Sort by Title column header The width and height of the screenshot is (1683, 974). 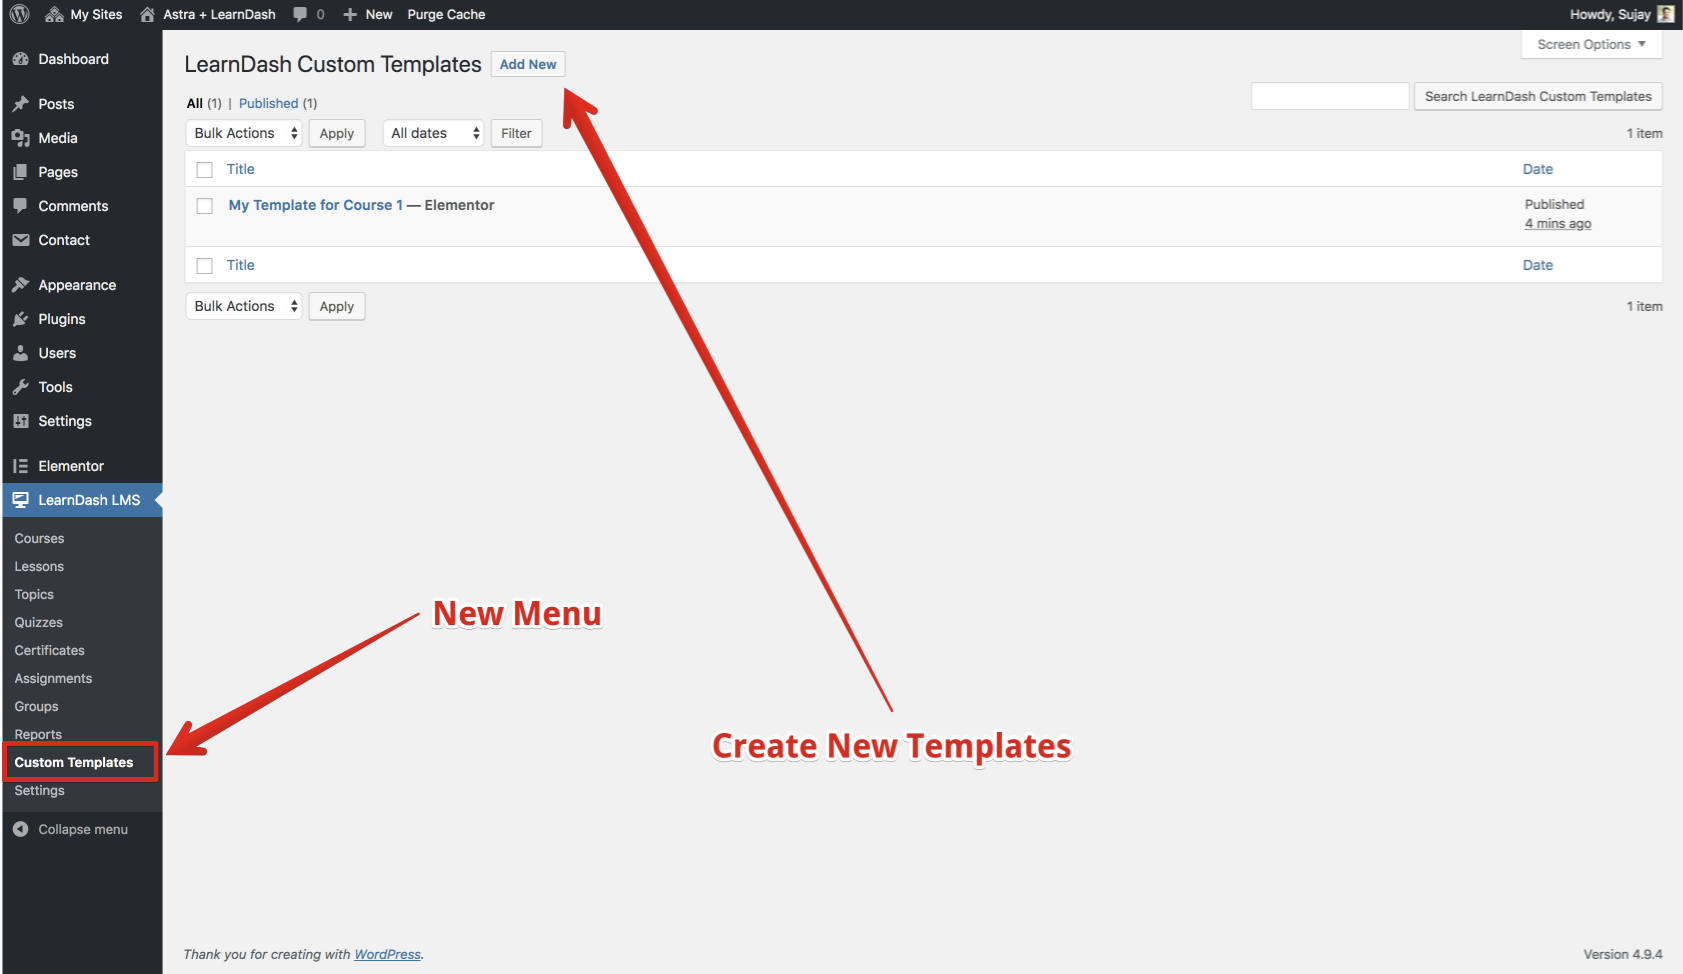click(241, 169)
